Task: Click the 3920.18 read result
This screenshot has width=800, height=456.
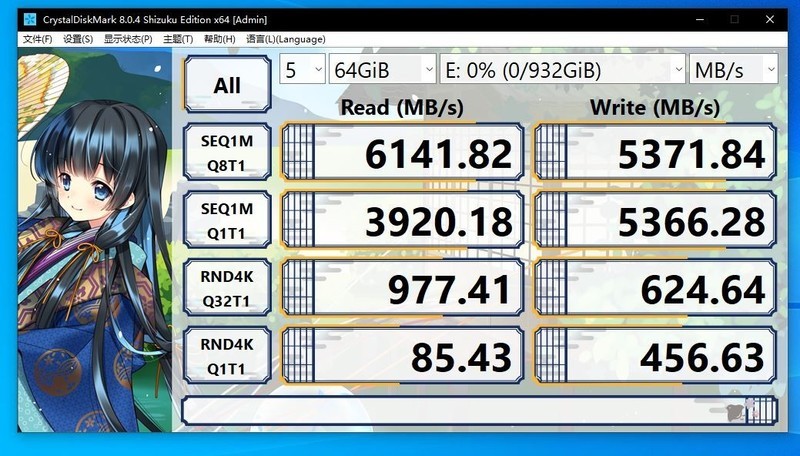Action: tap(403, 220)
